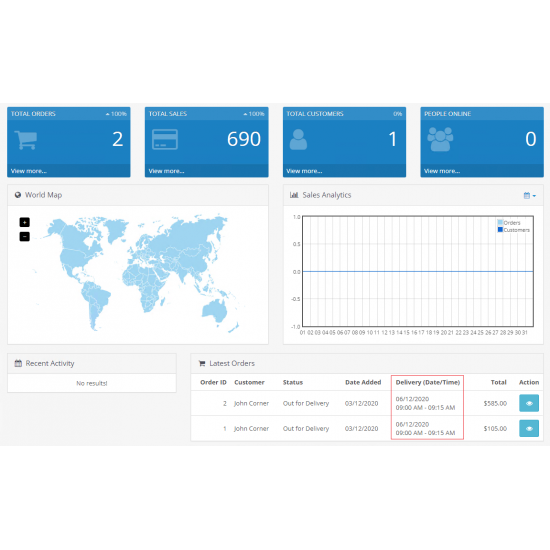Click the World Map panel title
Image resolution: width=550 pixels, height=550 pixels.
point(43,195)
